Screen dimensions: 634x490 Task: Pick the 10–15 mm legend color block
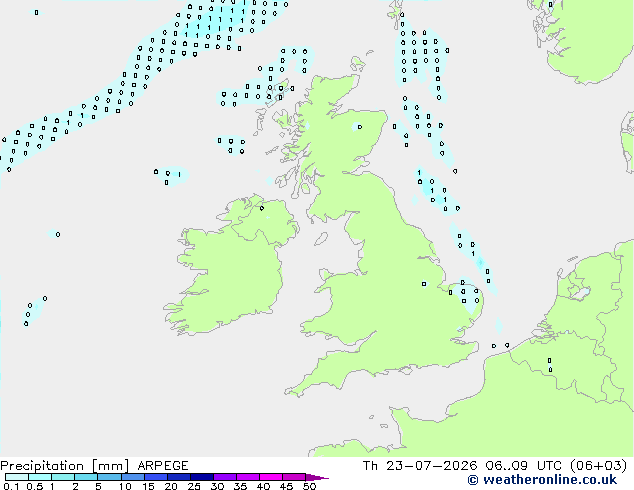pyautogui.click(x=133, y=477)
